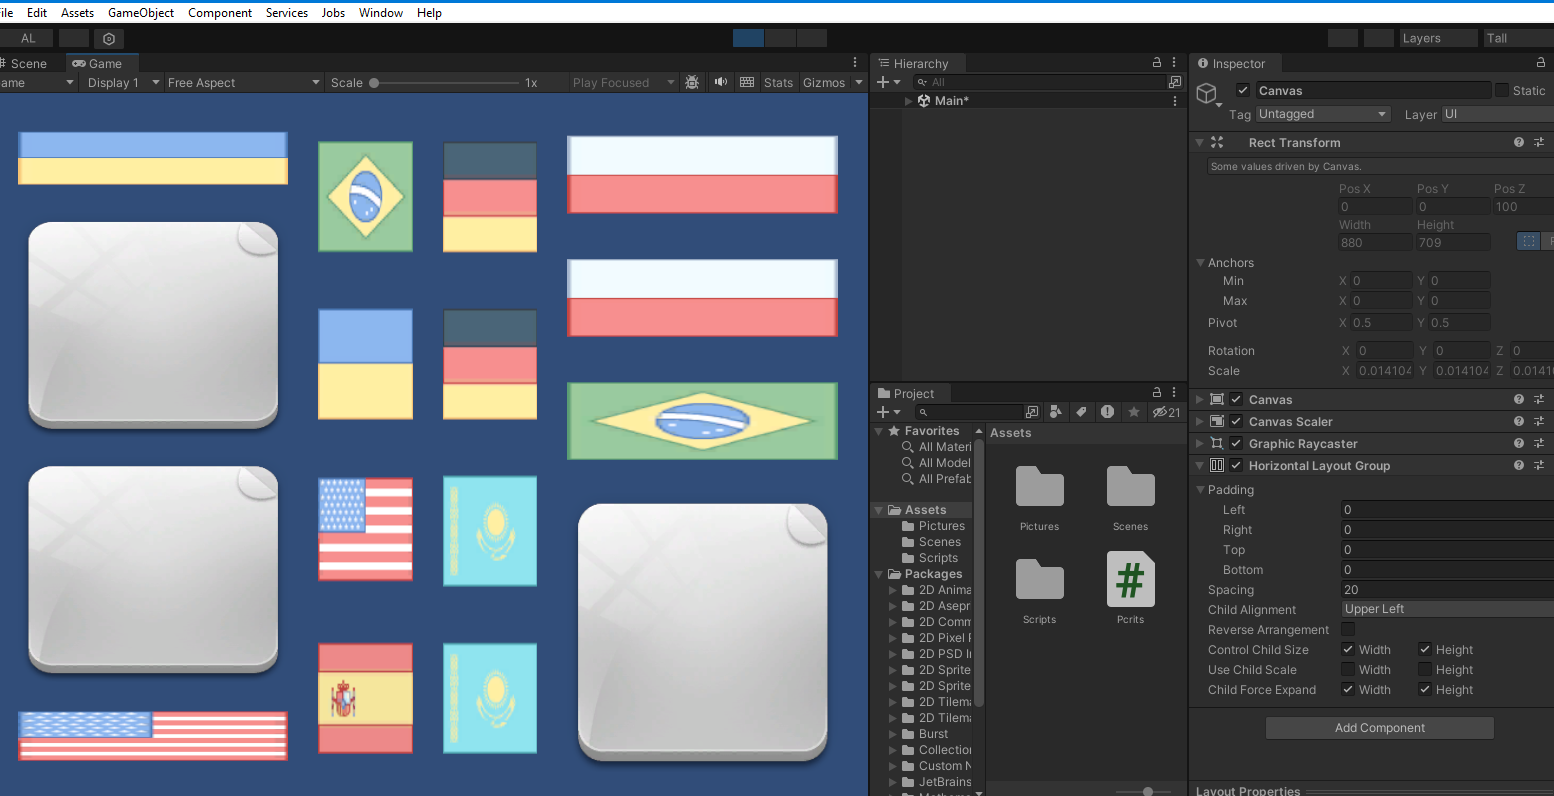Screen dimensions: 1554x796
Task: Open the Component menu
Action: point(220,12)
